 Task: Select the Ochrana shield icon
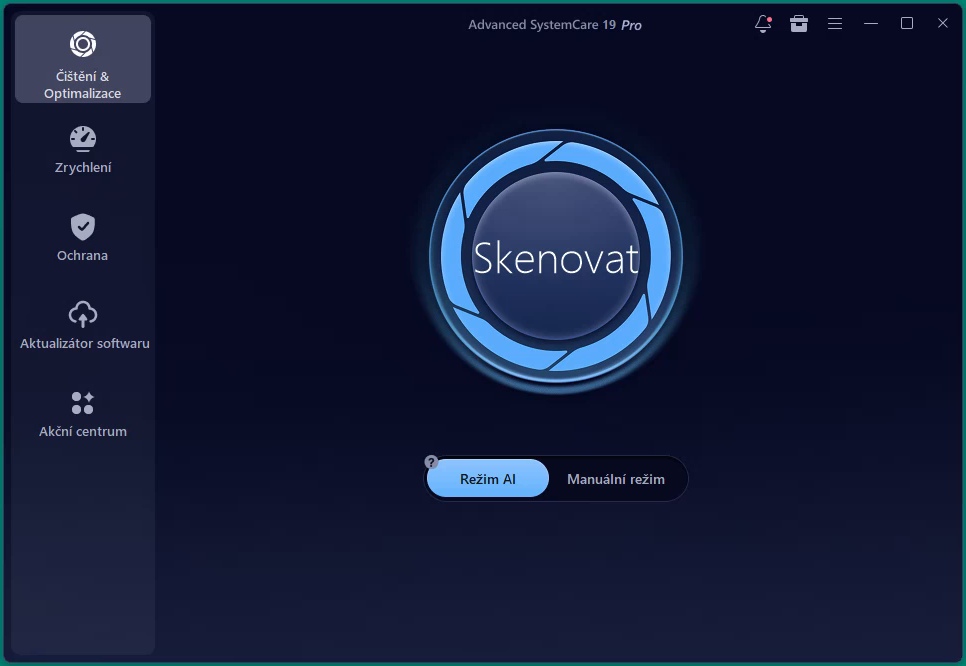click(83, 226)
